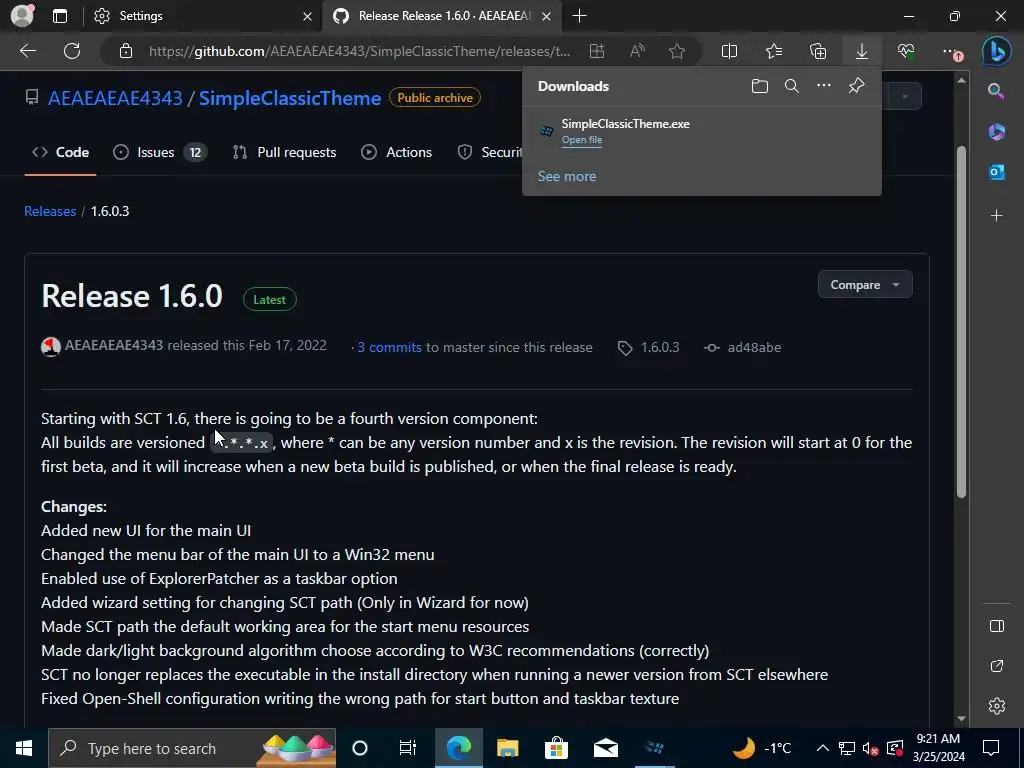This screenshot has width=1024, height=768.
Task: Open Mail app from taskbar
Action: click(605, 748)
